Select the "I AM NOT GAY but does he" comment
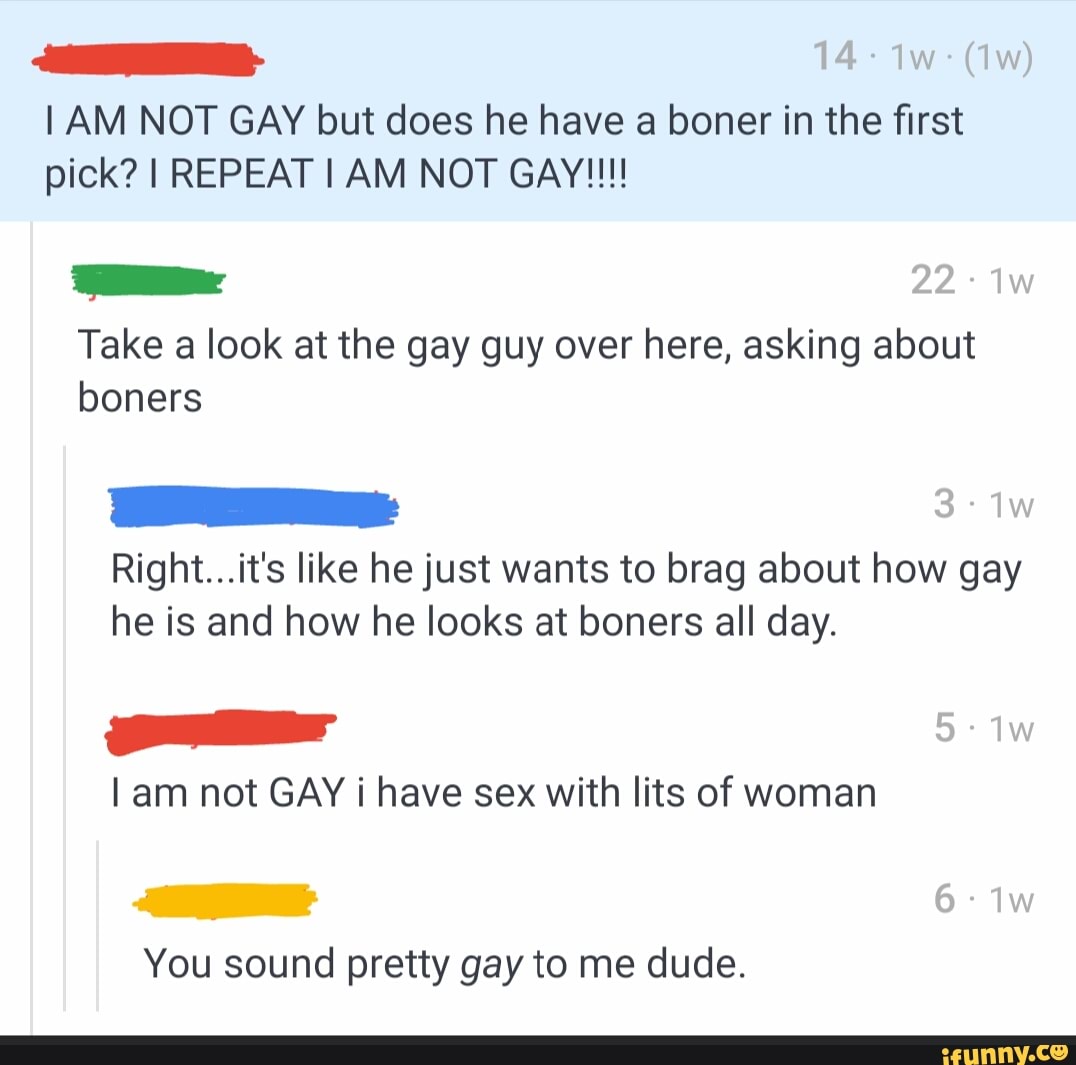The height and width of the screenshot is (1065, 1076). pos(538,110)
